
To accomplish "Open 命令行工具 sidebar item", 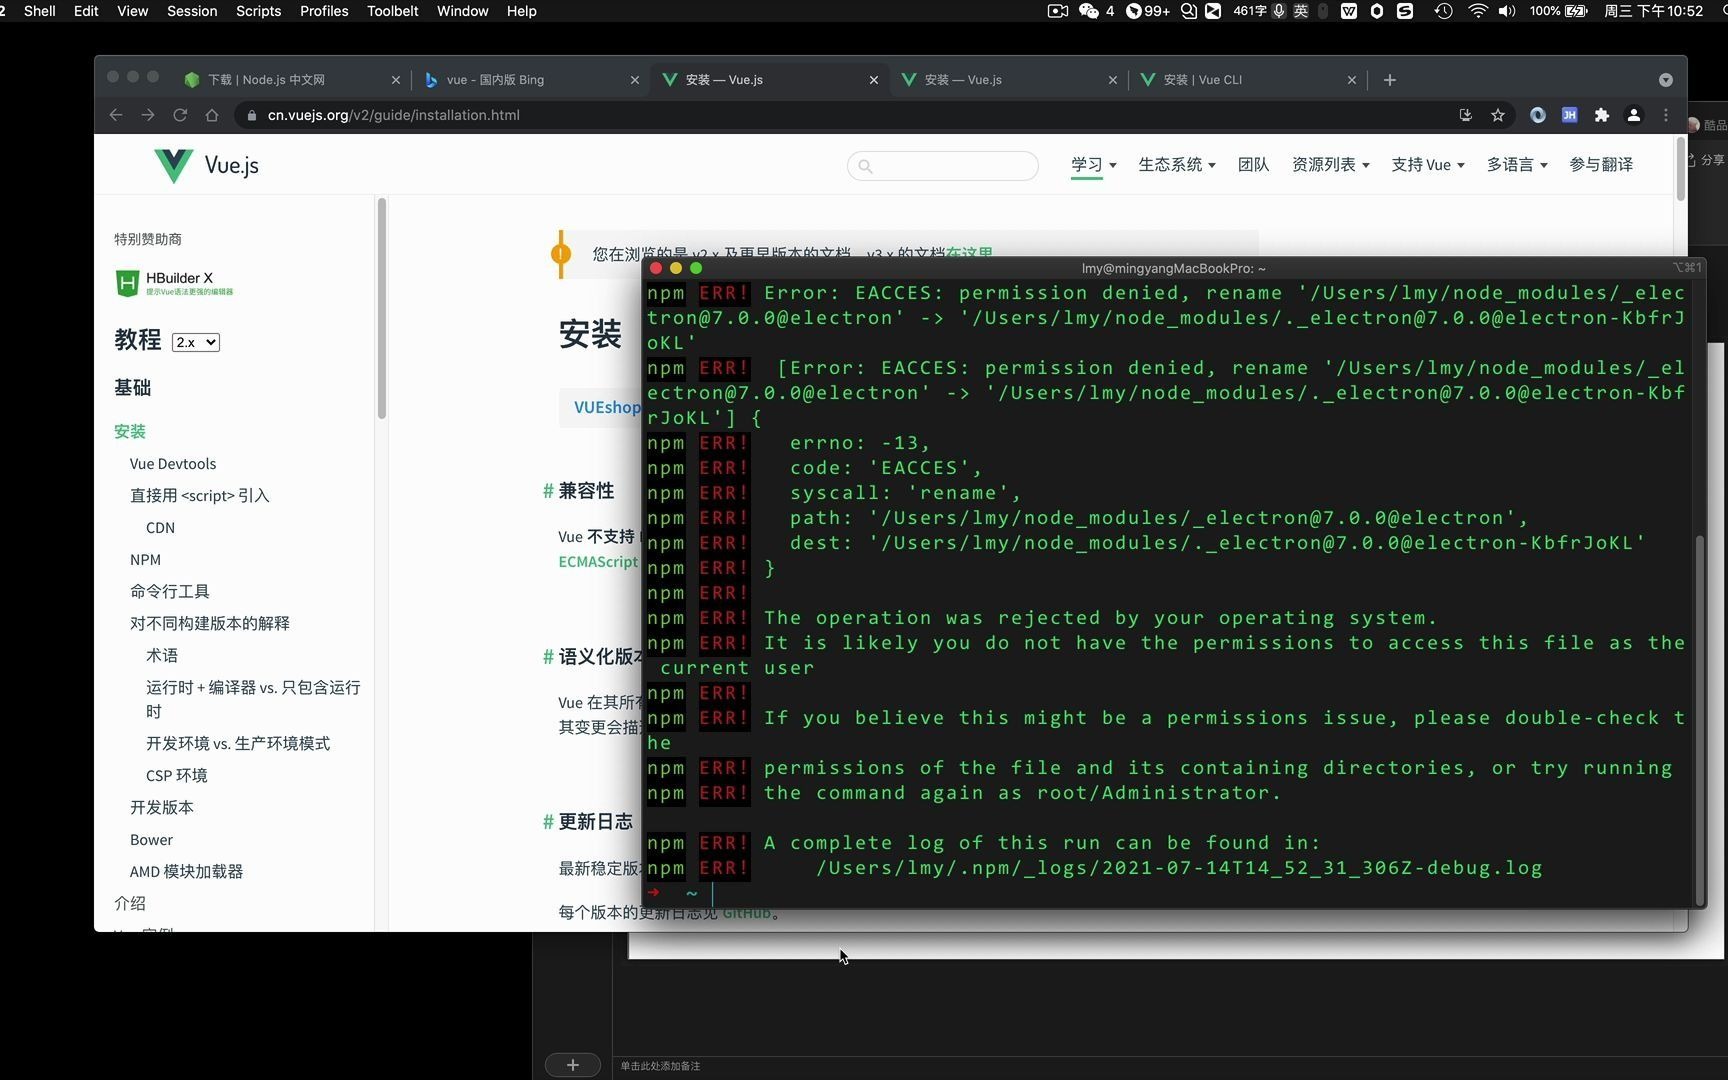I will point(170,592).
